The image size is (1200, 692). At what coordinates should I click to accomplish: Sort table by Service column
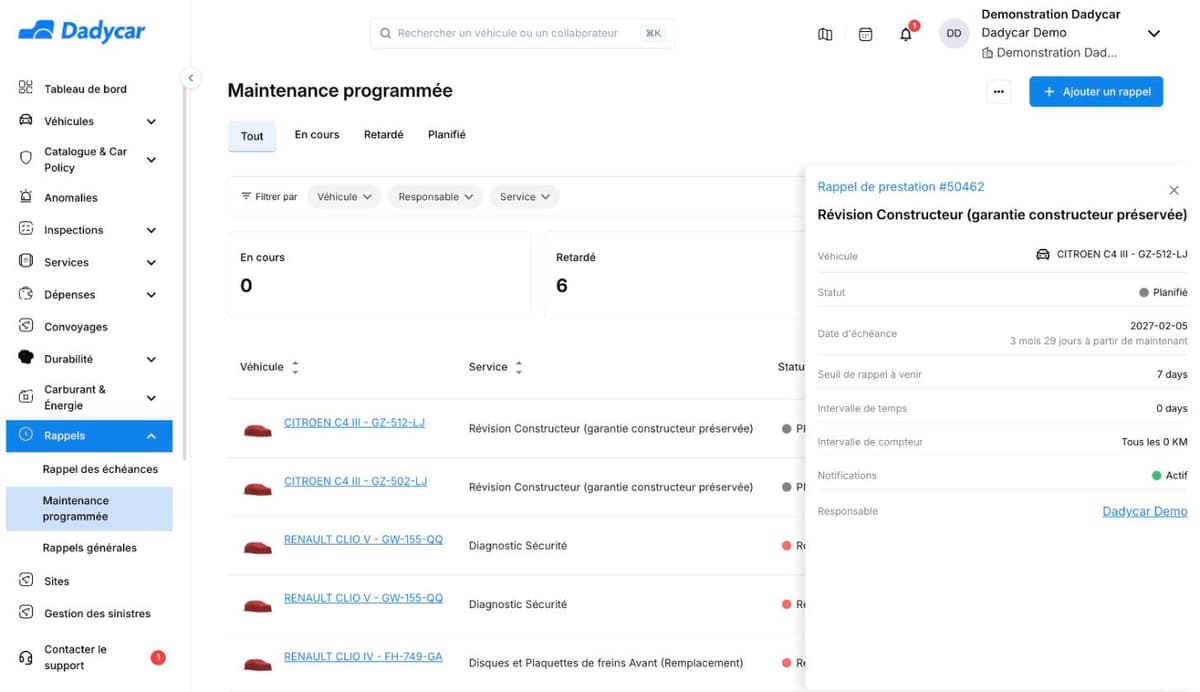(519, 368)
